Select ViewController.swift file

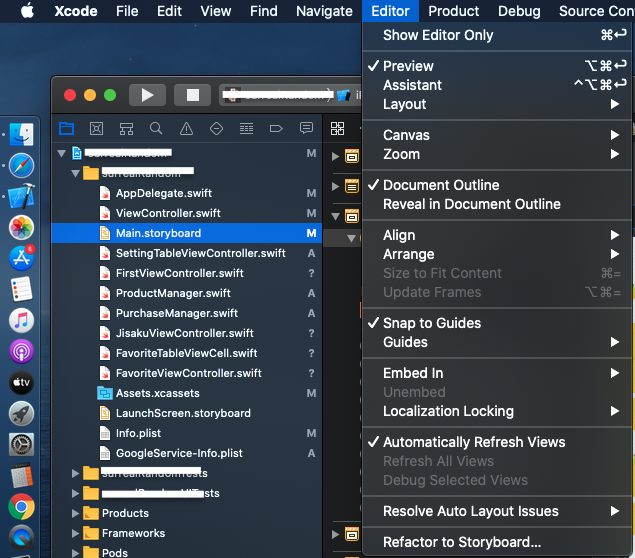[187, 213]
